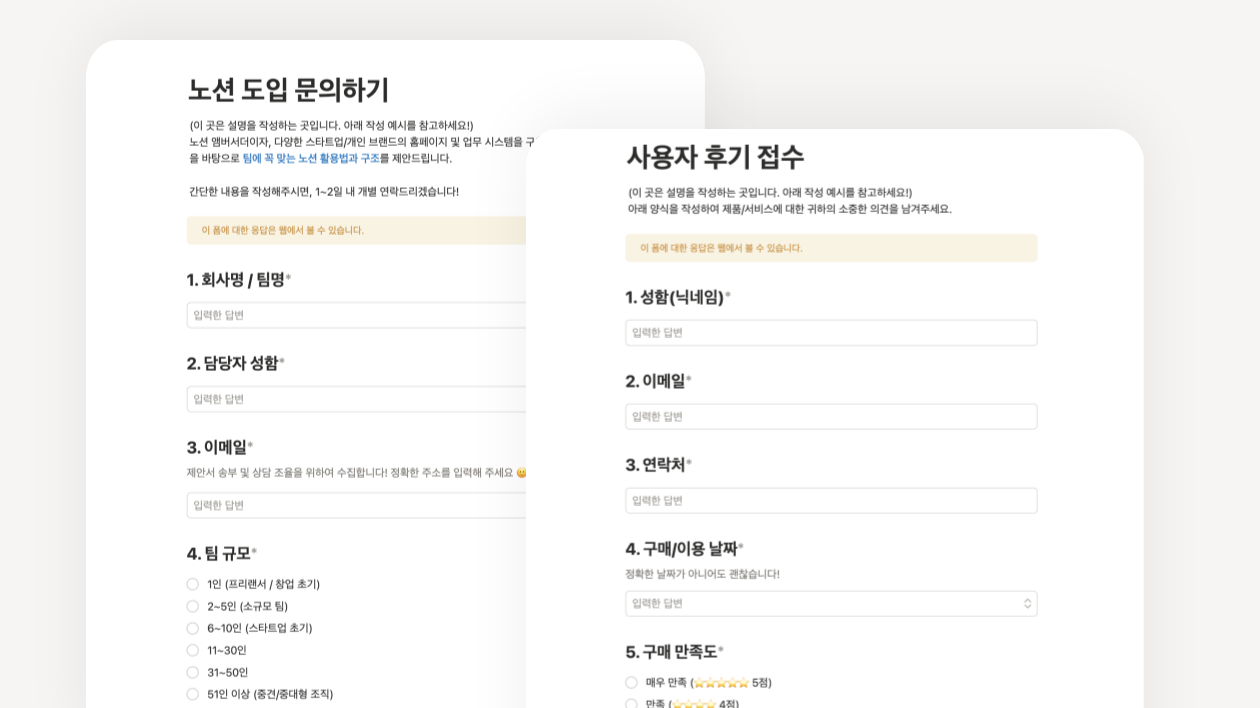
Task: Pick the 11~30인 team size option
Action: (193, 650)
